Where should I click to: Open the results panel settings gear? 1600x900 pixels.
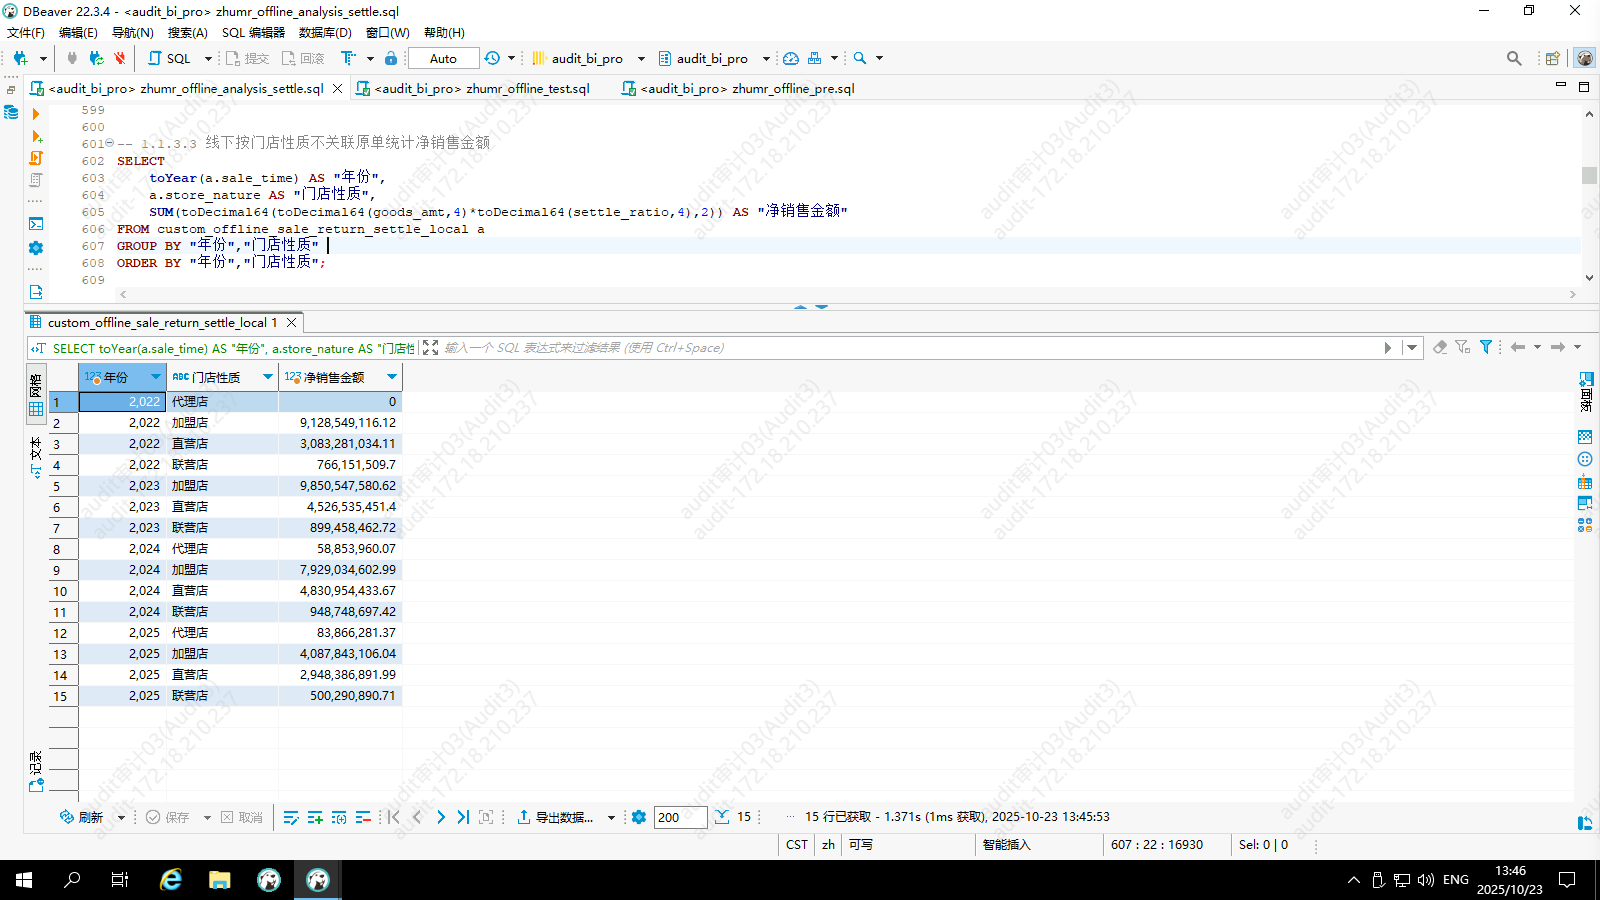[x=639, y=818]
